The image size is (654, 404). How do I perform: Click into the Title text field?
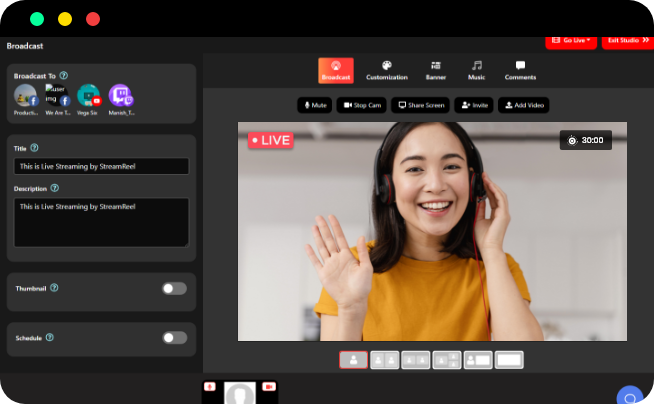pos(102,167)
